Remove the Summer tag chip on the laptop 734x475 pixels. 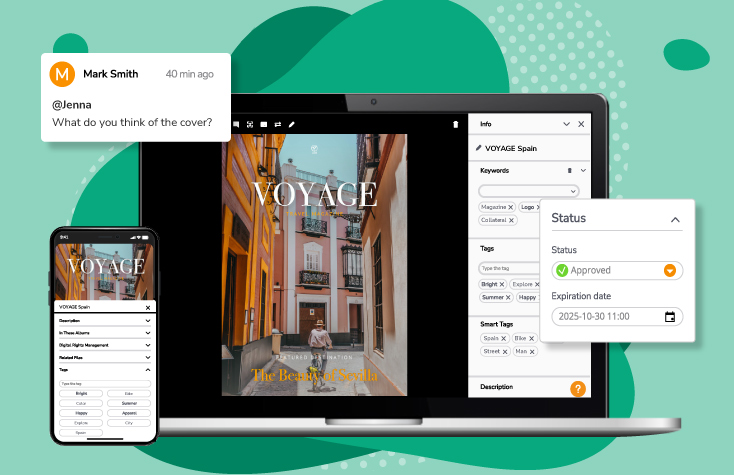point(508,297)
